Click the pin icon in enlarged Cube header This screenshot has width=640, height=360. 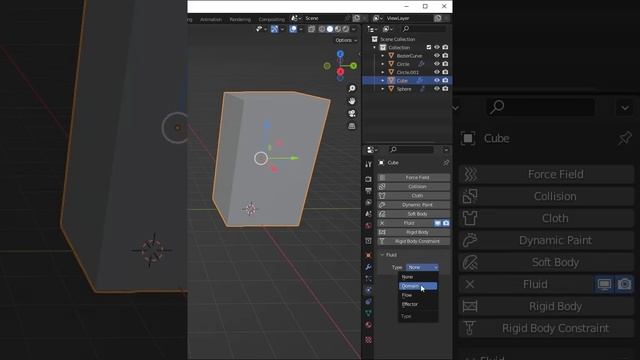pos(624,138)
